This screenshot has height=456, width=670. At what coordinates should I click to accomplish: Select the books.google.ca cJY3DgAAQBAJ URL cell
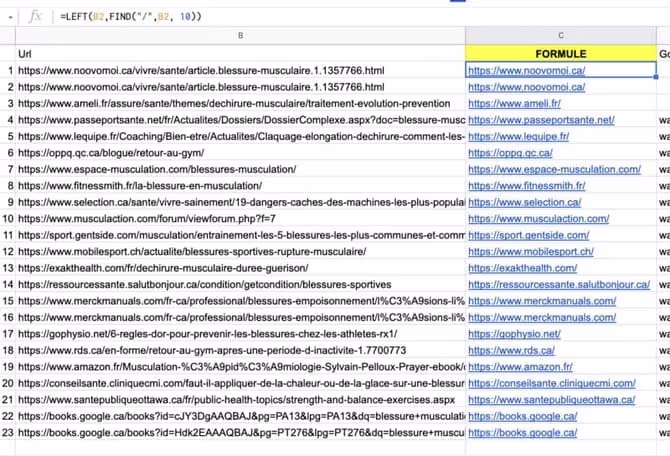241,416
